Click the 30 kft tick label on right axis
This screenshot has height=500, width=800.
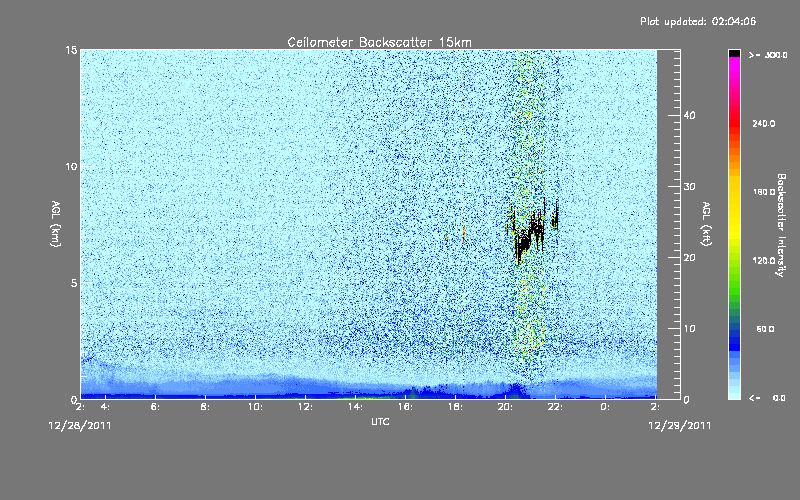click(x=689, y=187)
